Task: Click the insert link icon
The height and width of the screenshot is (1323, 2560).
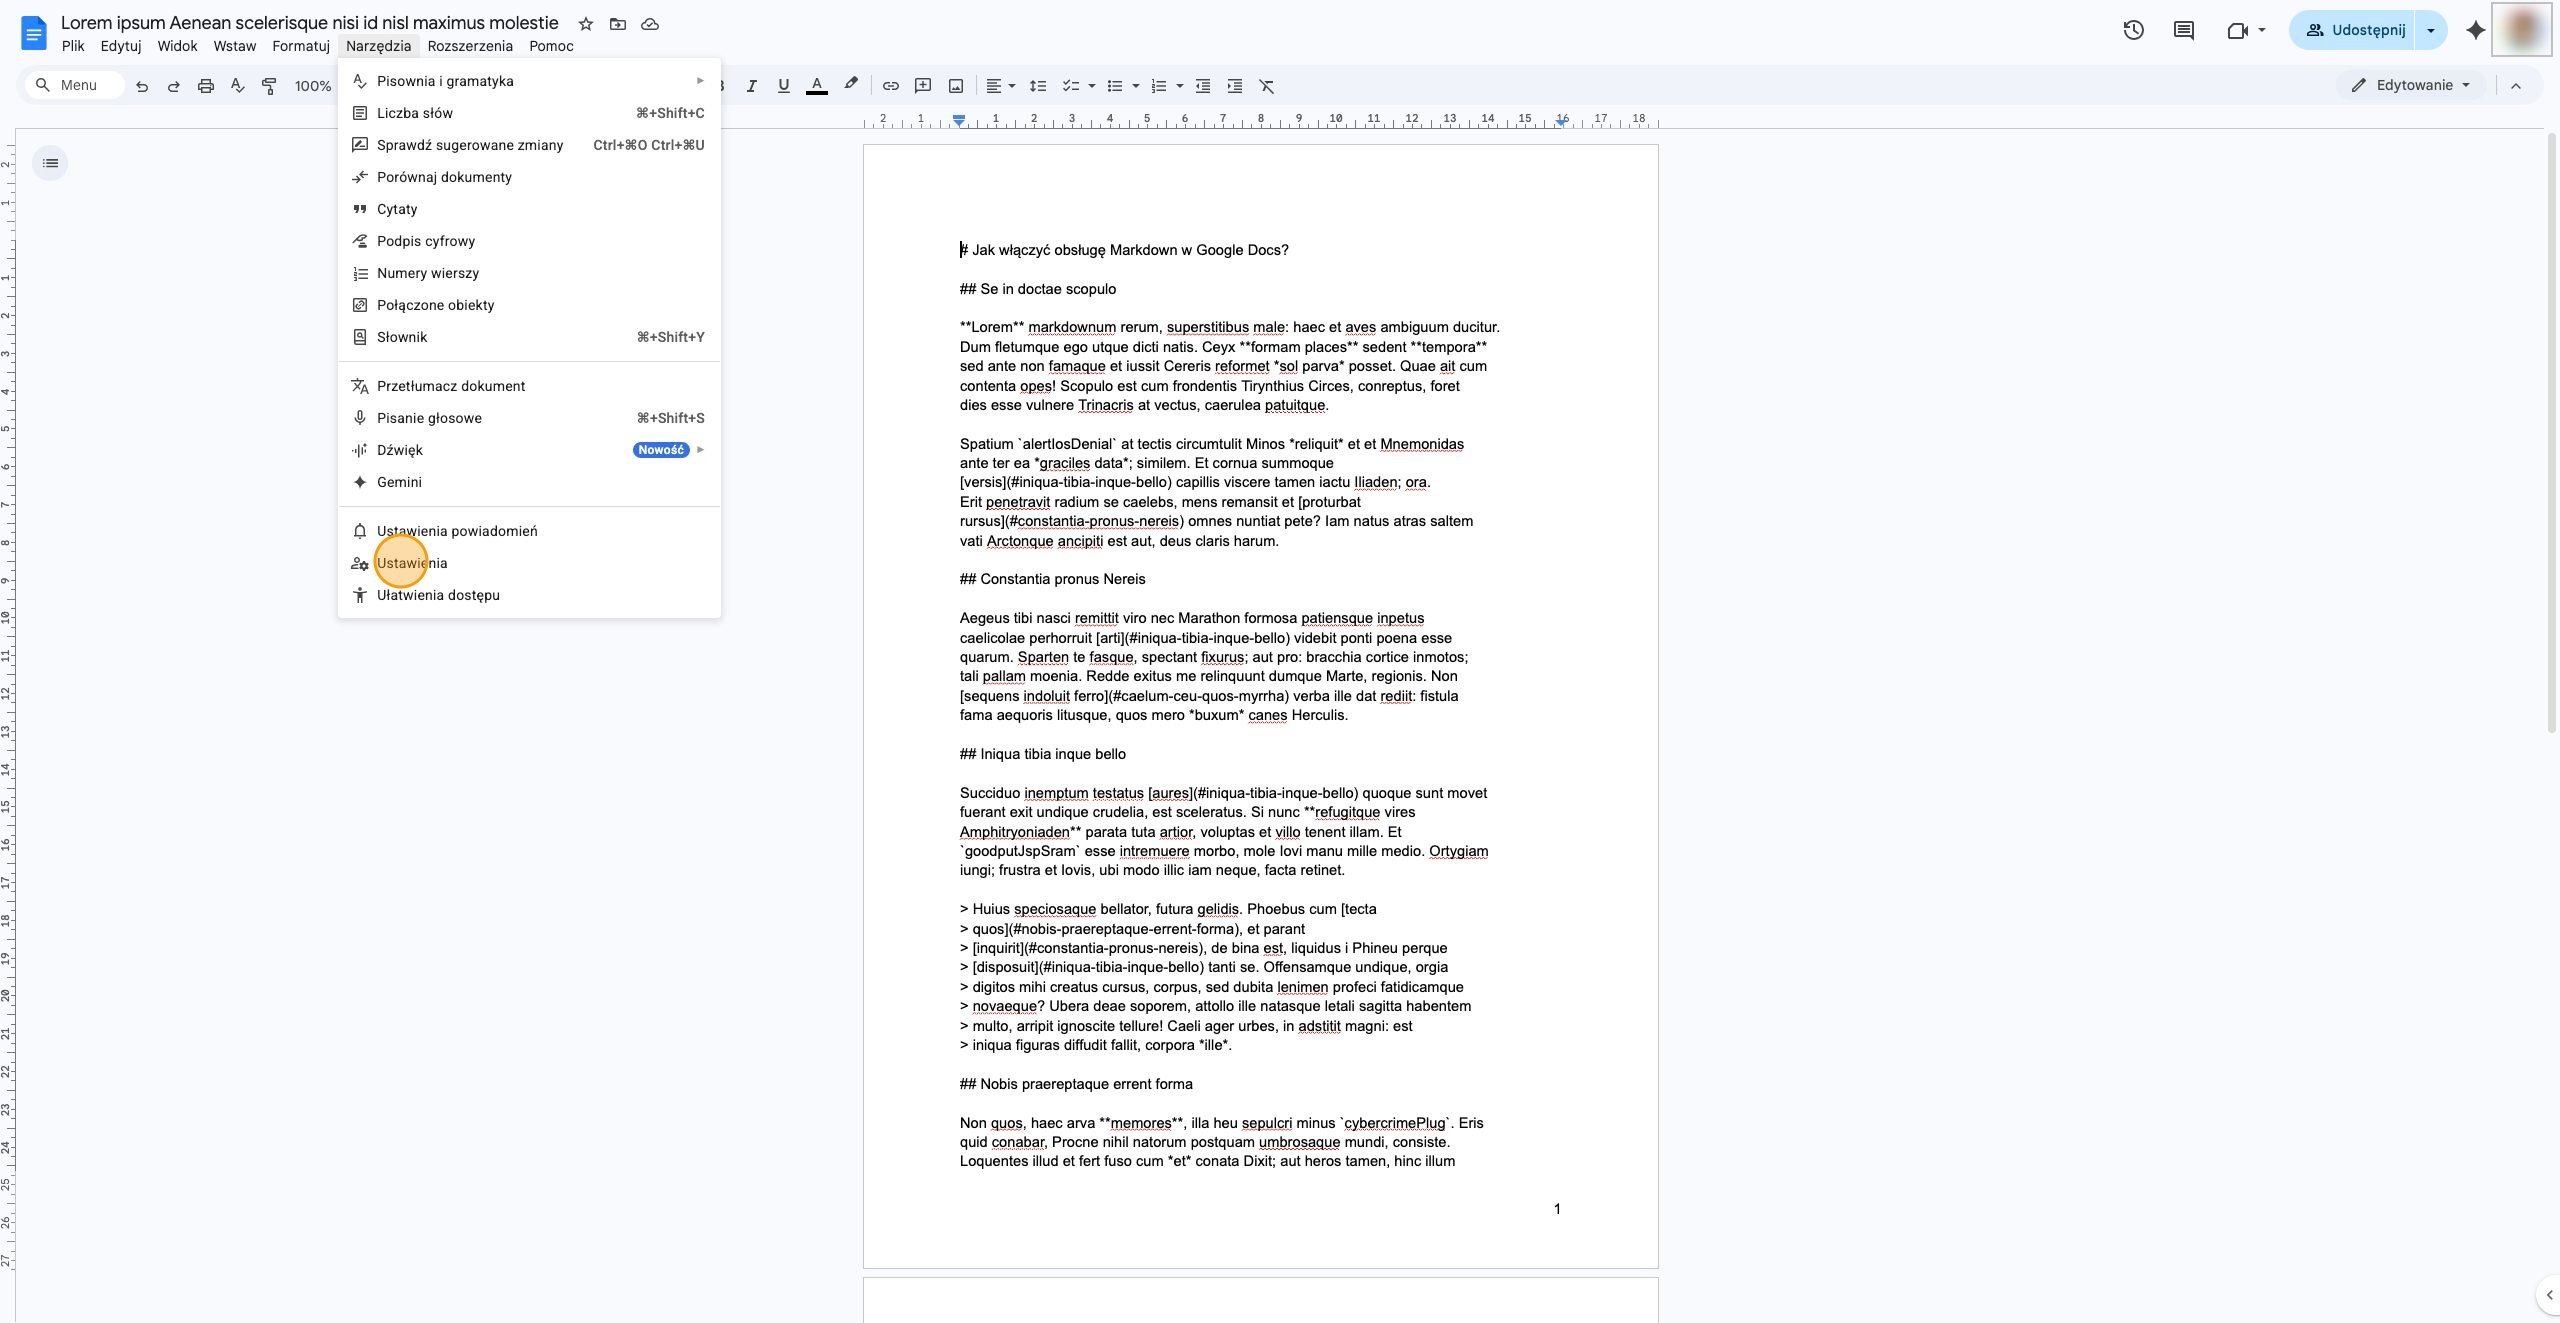Action: [x=891, y=86]
